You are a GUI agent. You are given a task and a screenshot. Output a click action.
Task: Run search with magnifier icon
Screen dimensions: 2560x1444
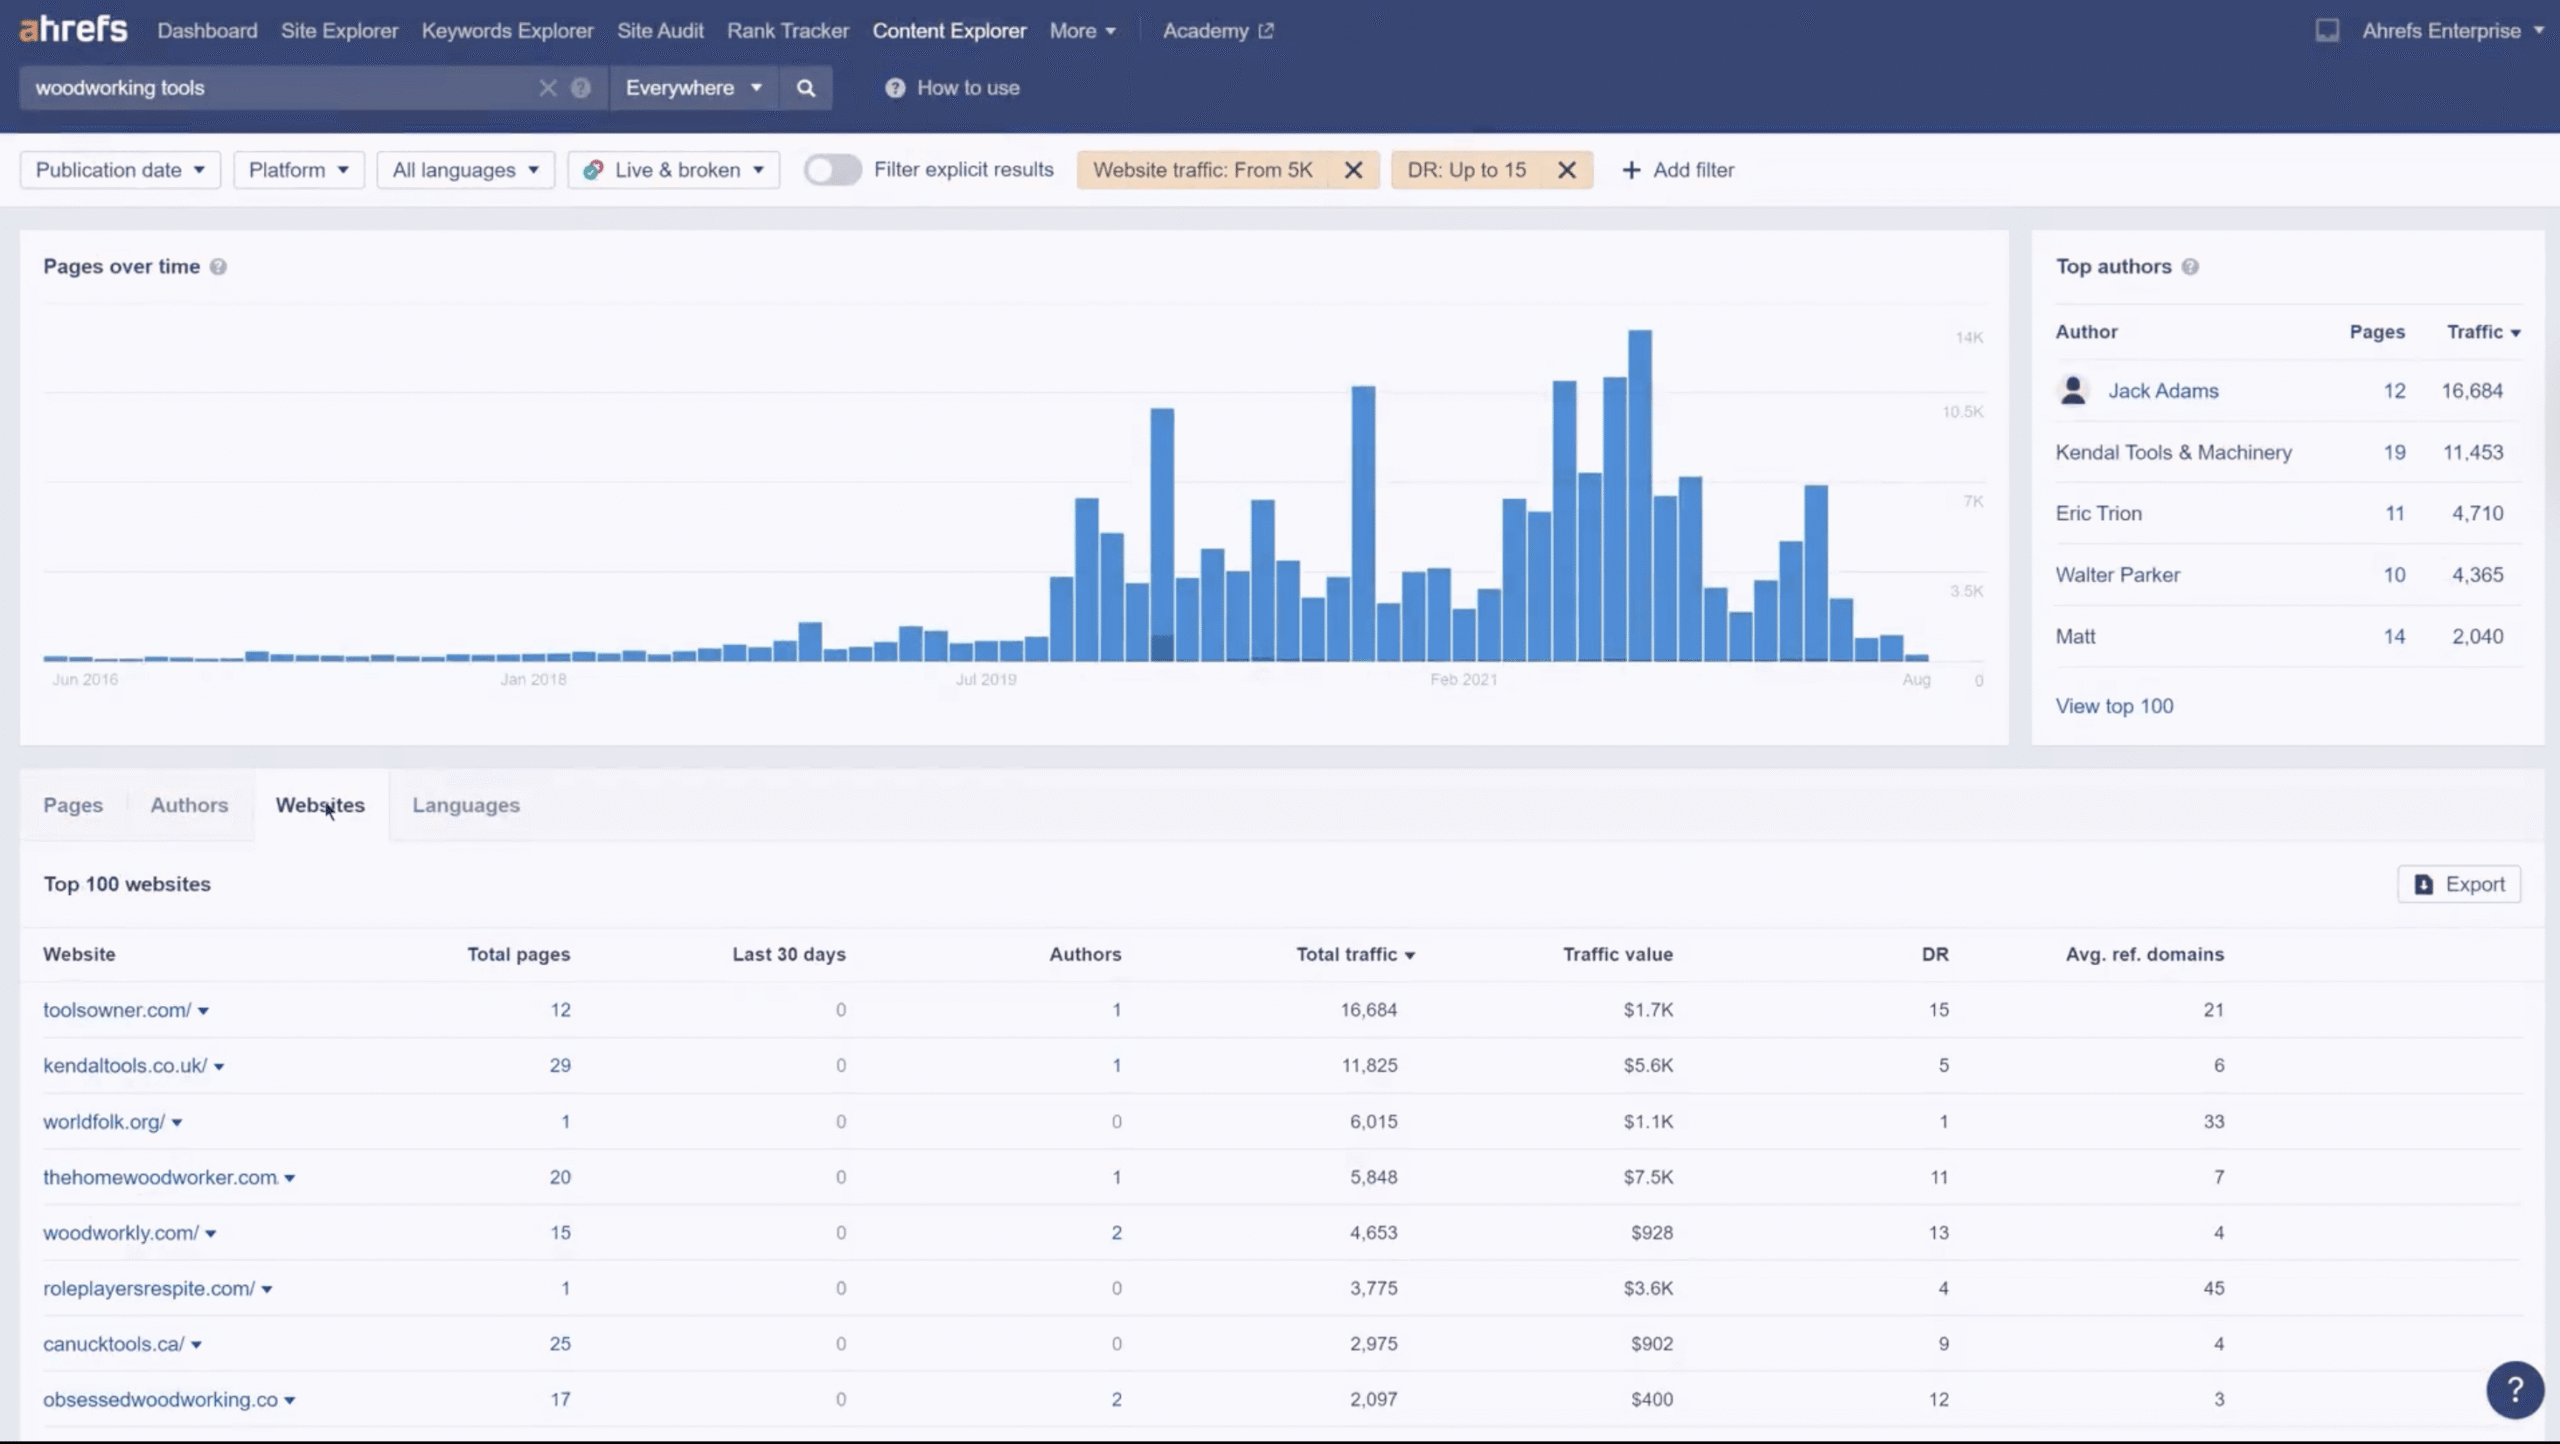click(806, 88)
